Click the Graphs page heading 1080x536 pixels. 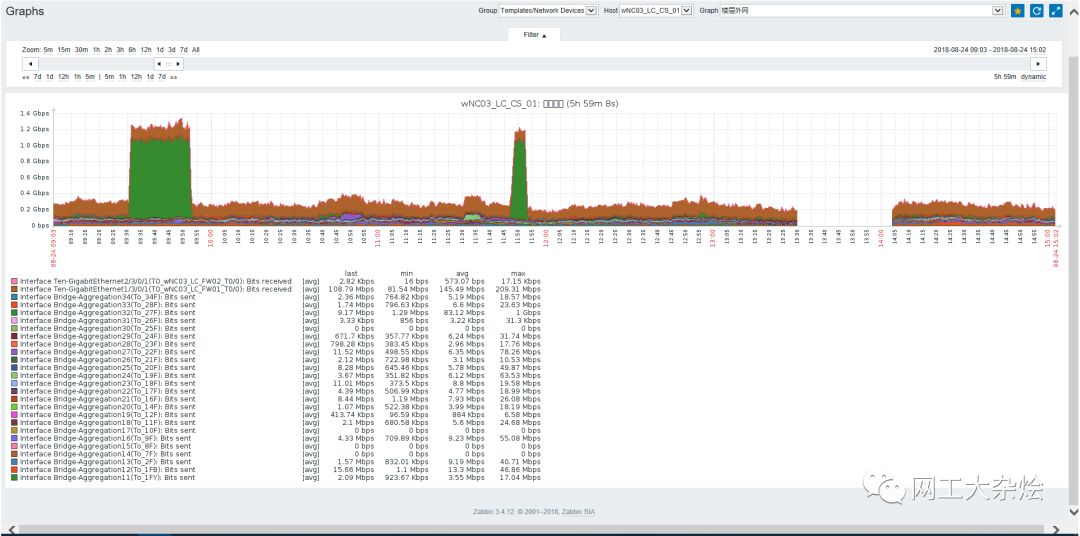pyautogui.click(x=25, y=11)
